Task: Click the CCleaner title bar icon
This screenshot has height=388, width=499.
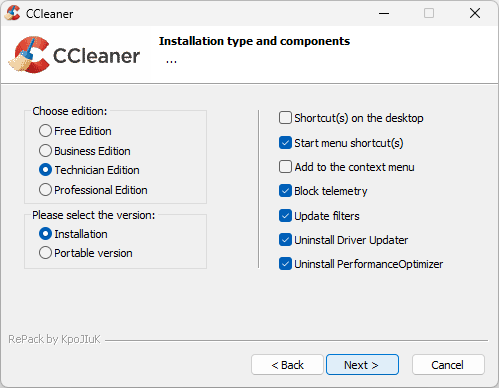Action: (13, 13)
